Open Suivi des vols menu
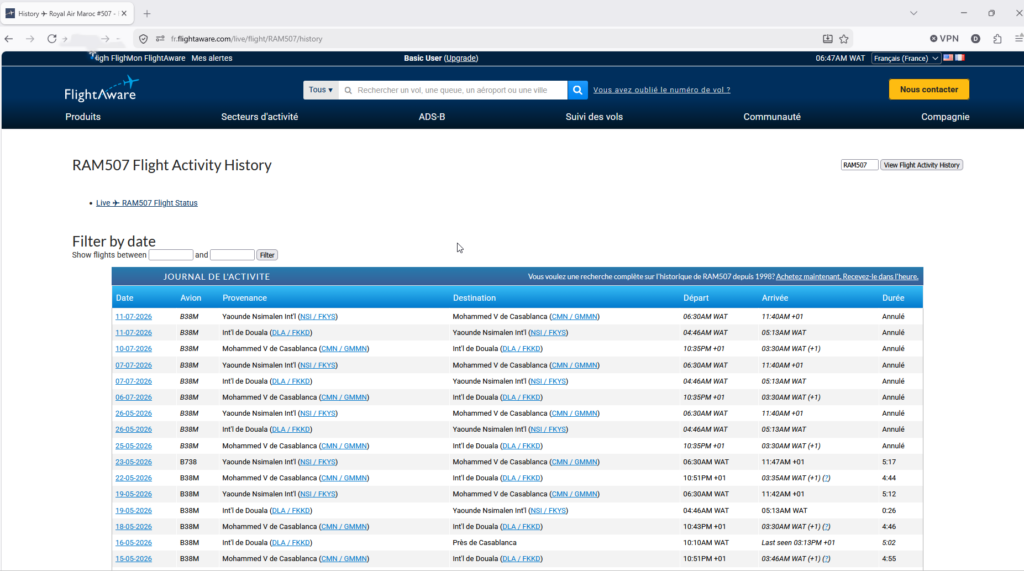Screen dimensions: 1024x571 point(594,117)
